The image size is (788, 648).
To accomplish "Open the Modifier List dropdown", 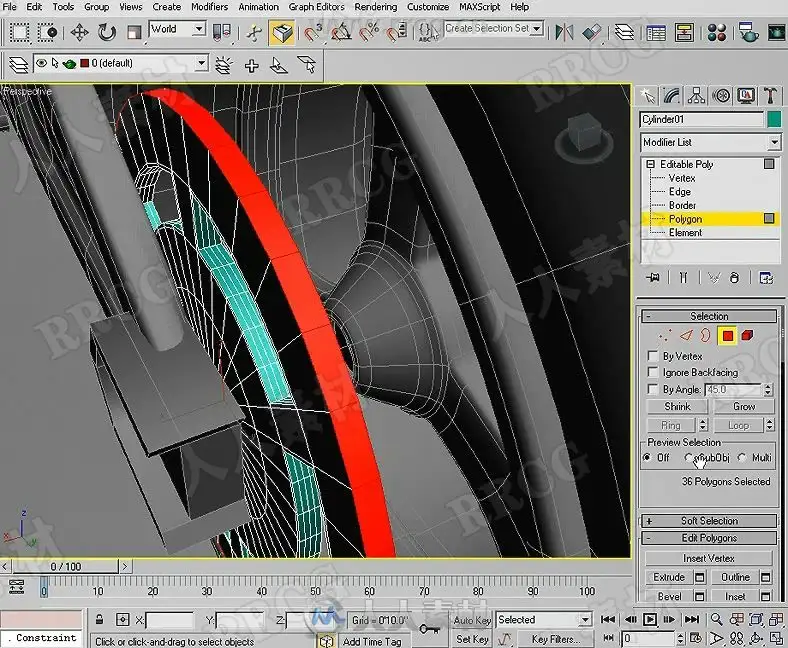I will pos(773,142).
